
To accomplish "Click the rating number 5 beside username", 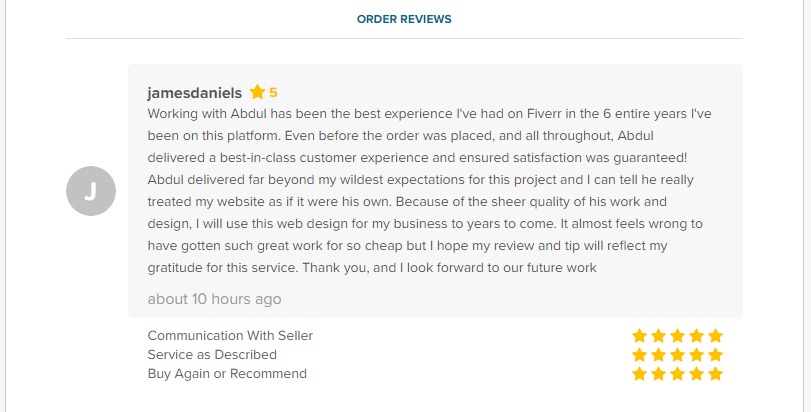I will pyautogui.click(x=273, y=93).
